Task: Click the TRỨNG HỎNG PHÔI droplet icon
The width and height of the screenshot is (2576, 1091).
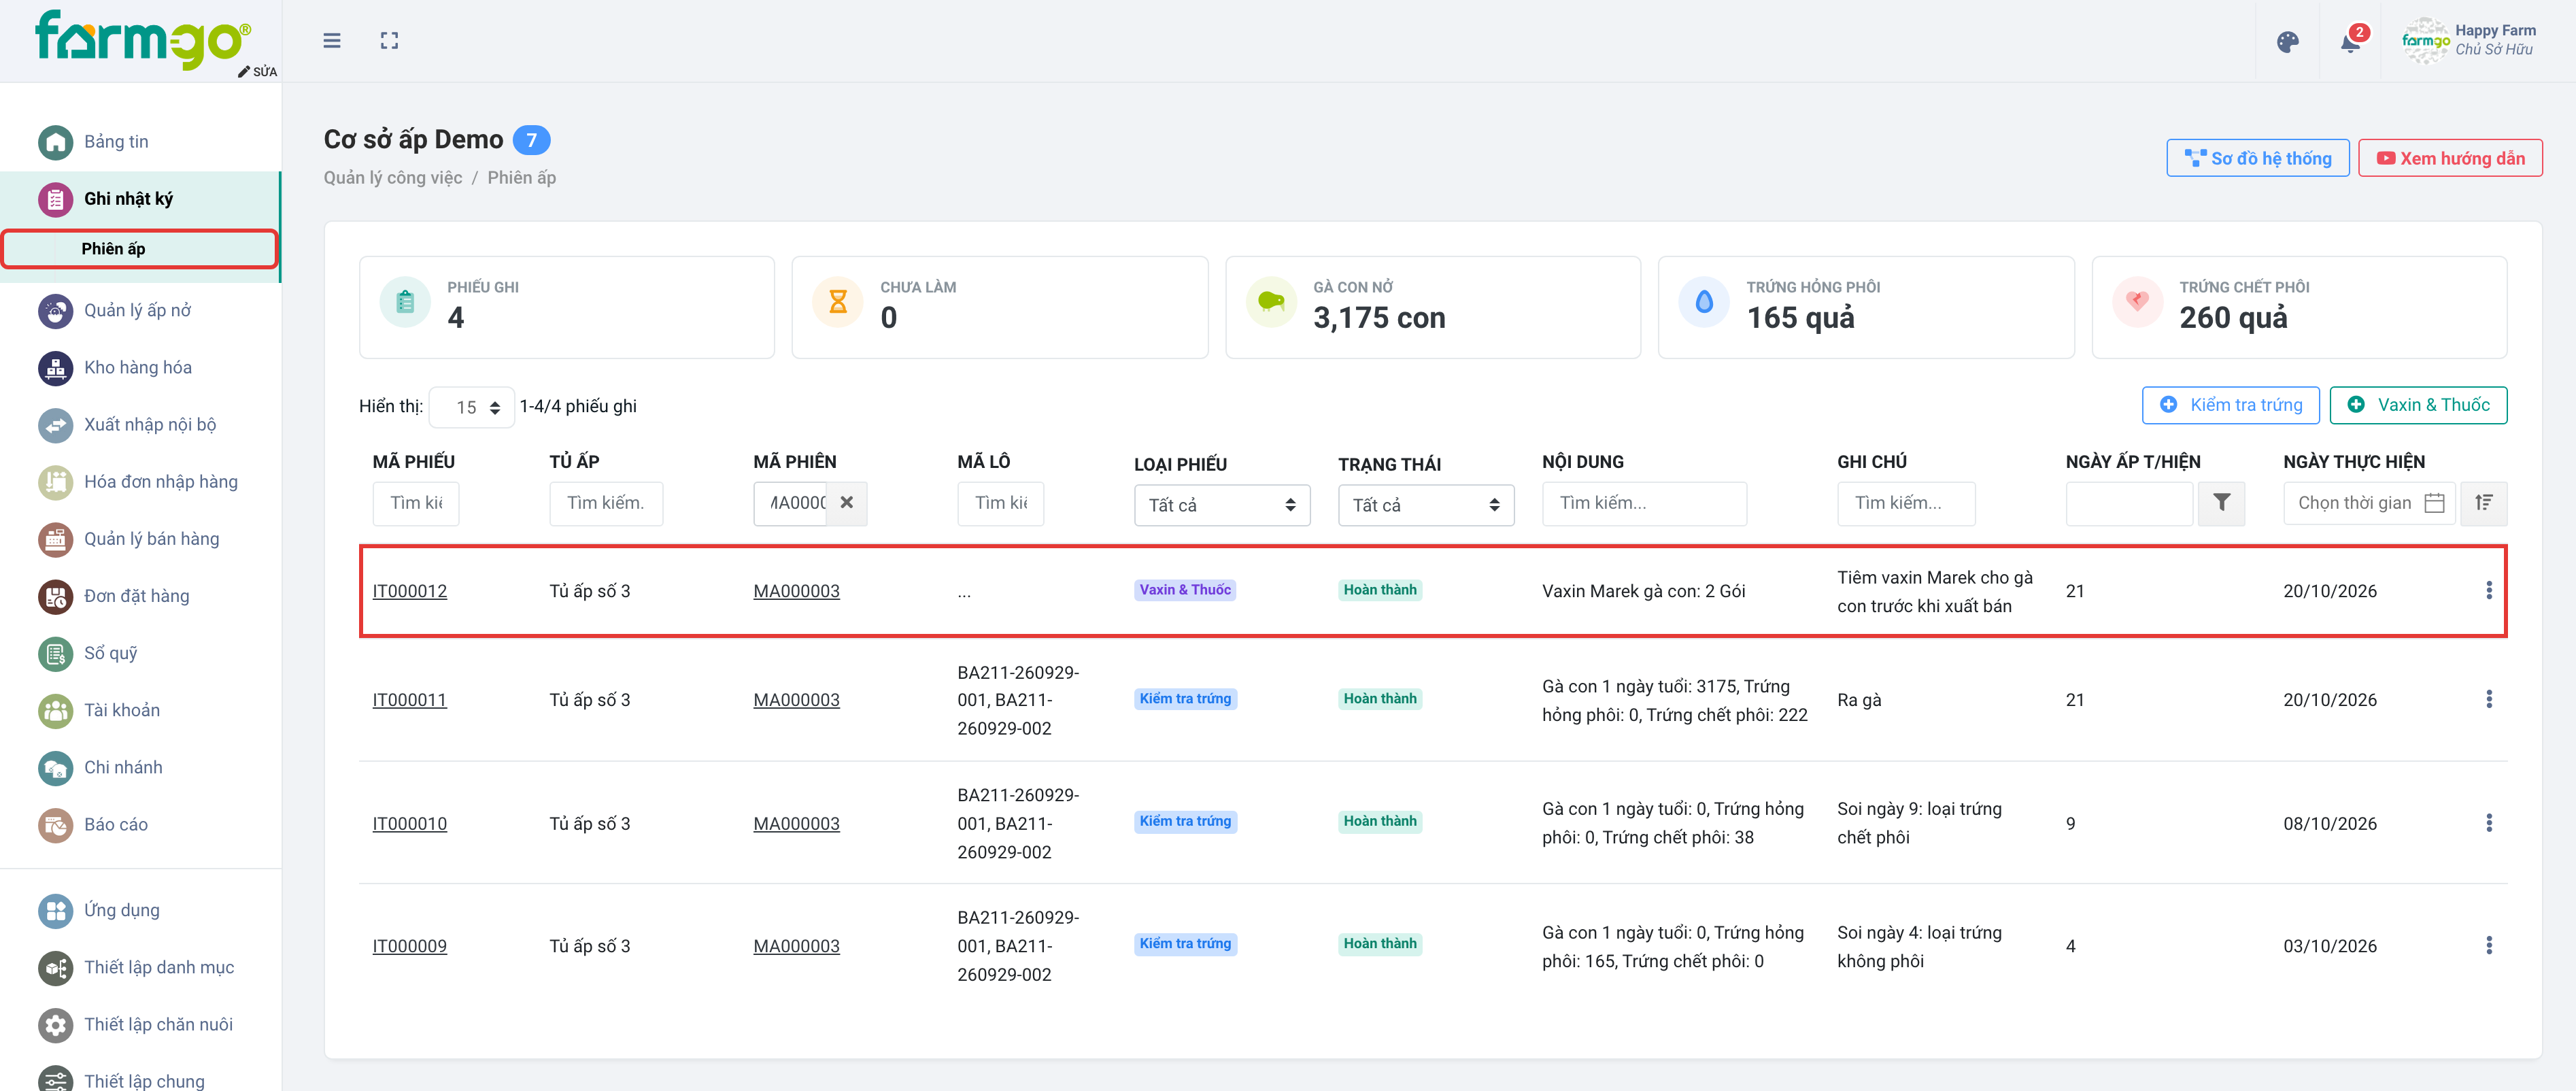Action: (x=1704, y=302)
